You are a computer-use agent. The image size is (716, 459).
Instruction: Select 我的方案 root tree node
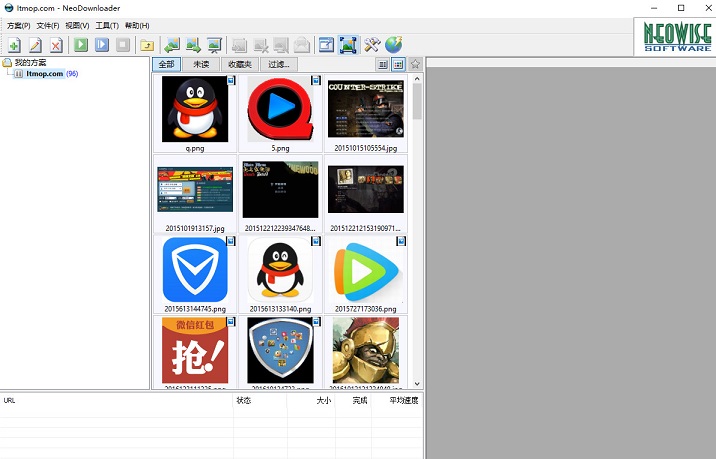click(30, 63)
